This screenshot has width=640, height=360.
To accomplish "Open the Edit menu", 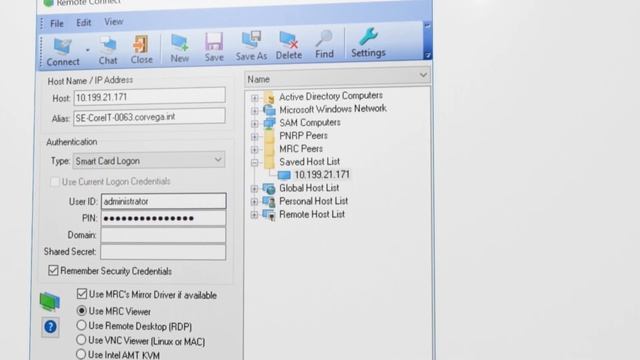I will click(x=84, y=23).
